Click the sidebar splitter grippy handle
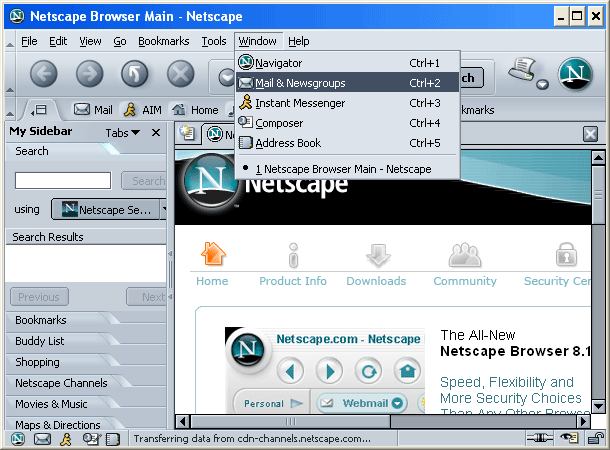 (170, 275)
